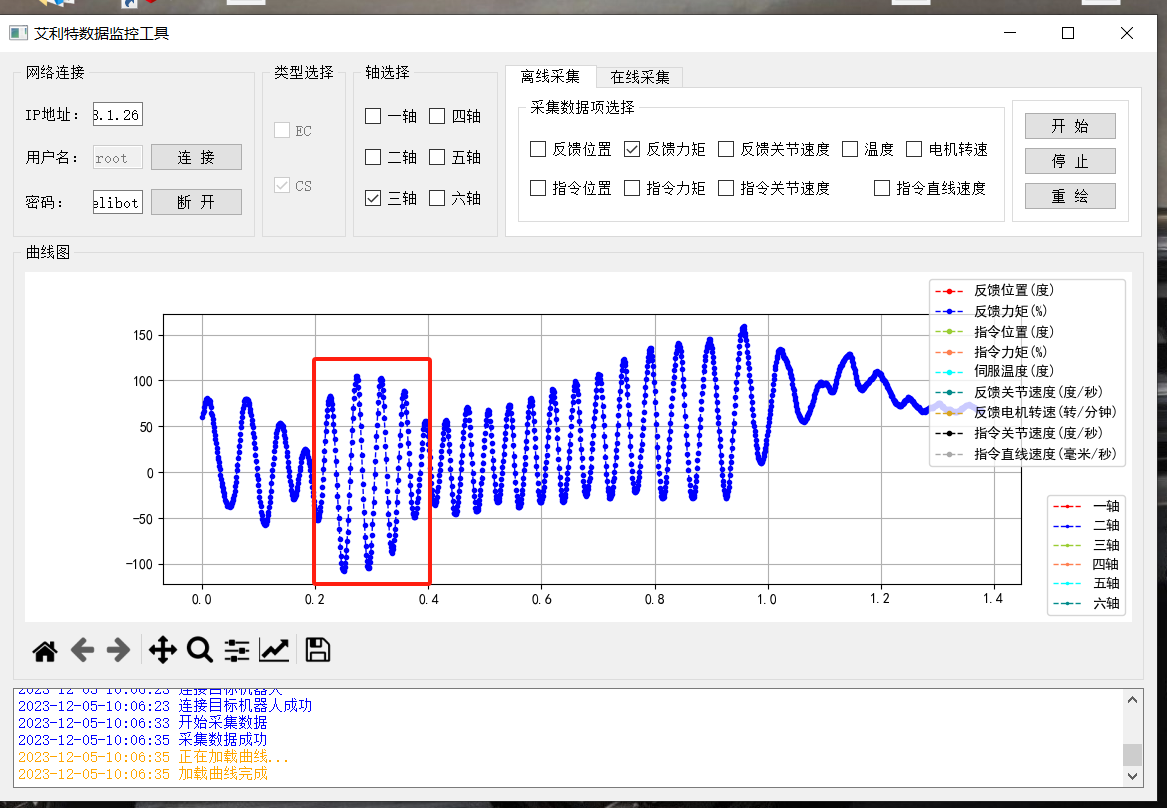Toggle the 三轴 axis checkbox
1167x808 pixels.
(x=373, y=199)
